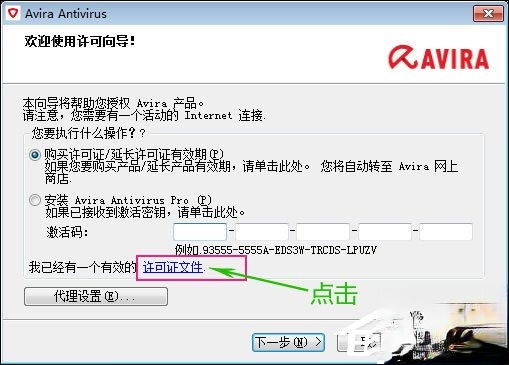Close the Avira Antivirus dialog
The image size is (509, 365).
click(488, 14)
